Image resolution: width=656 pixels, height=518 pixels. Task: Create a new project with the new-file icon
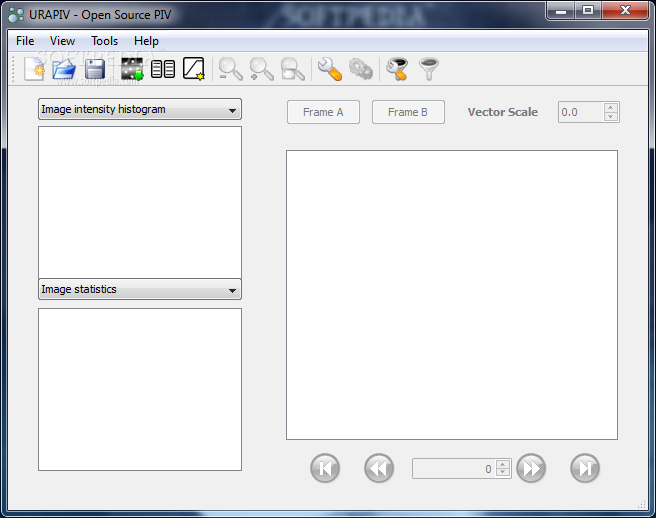(x=34, y=69)
